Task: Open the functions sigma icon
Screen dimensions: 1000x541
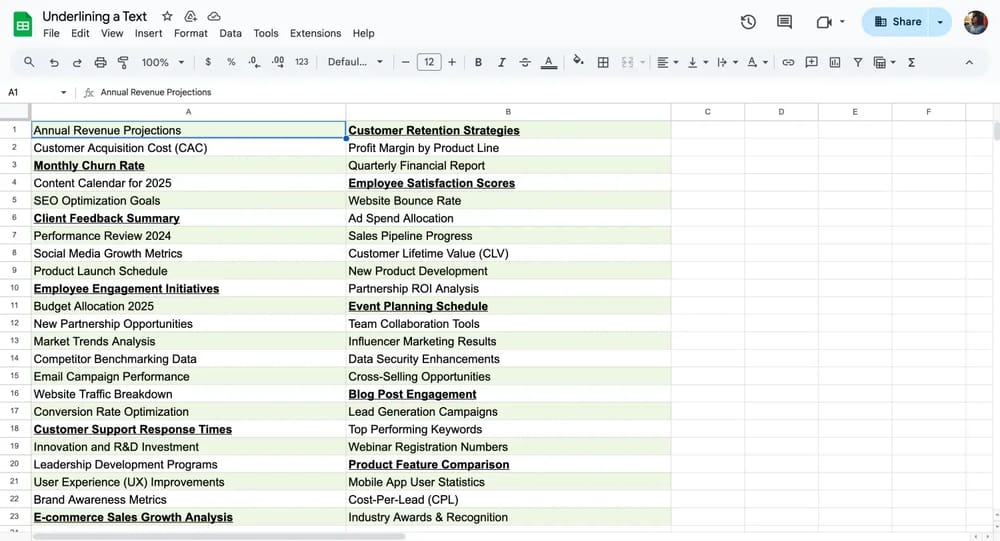Action: tap(911, 62)
